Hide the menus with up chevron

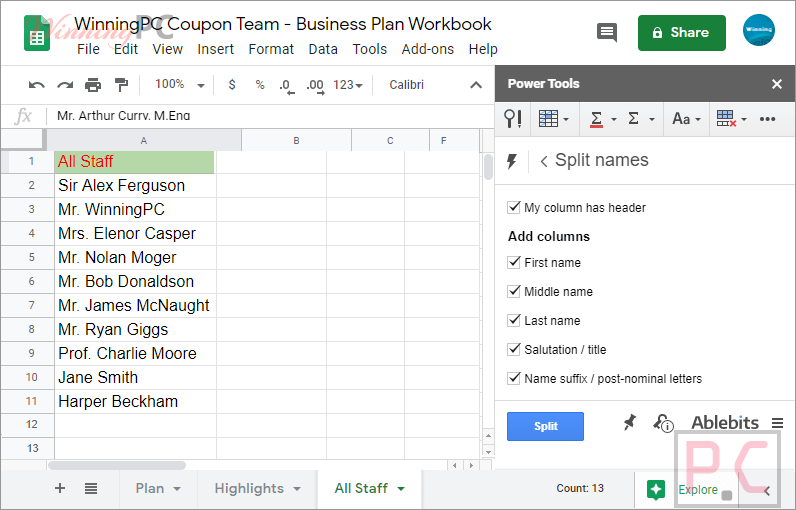(476, 85)
